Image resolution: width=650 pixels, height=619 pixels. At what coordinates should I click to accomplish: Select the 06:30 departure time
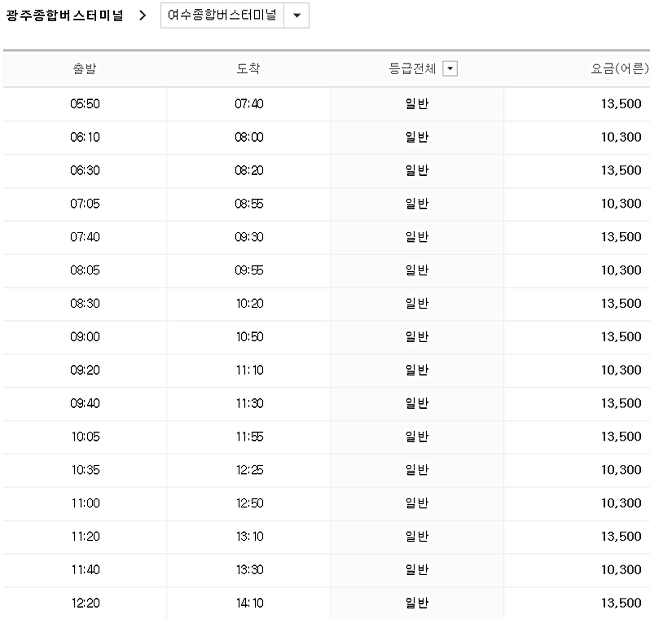[85, 170]
